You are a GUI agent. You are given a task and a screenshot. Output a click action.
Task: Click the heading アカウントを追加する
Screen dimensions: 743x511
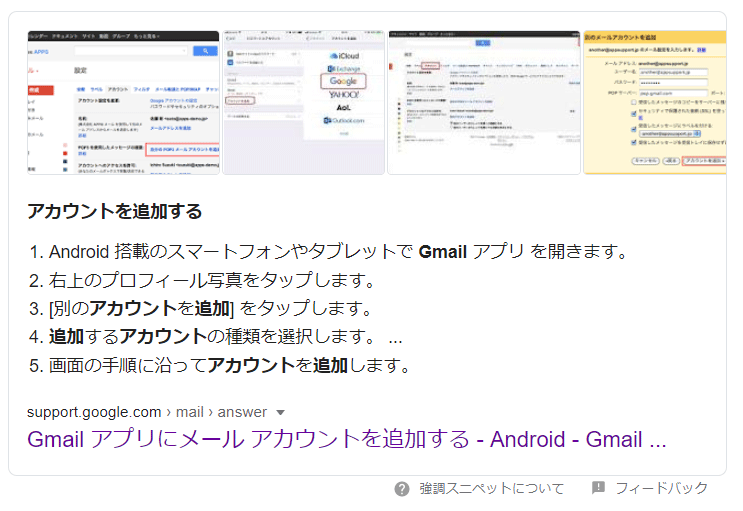[115, 211]
